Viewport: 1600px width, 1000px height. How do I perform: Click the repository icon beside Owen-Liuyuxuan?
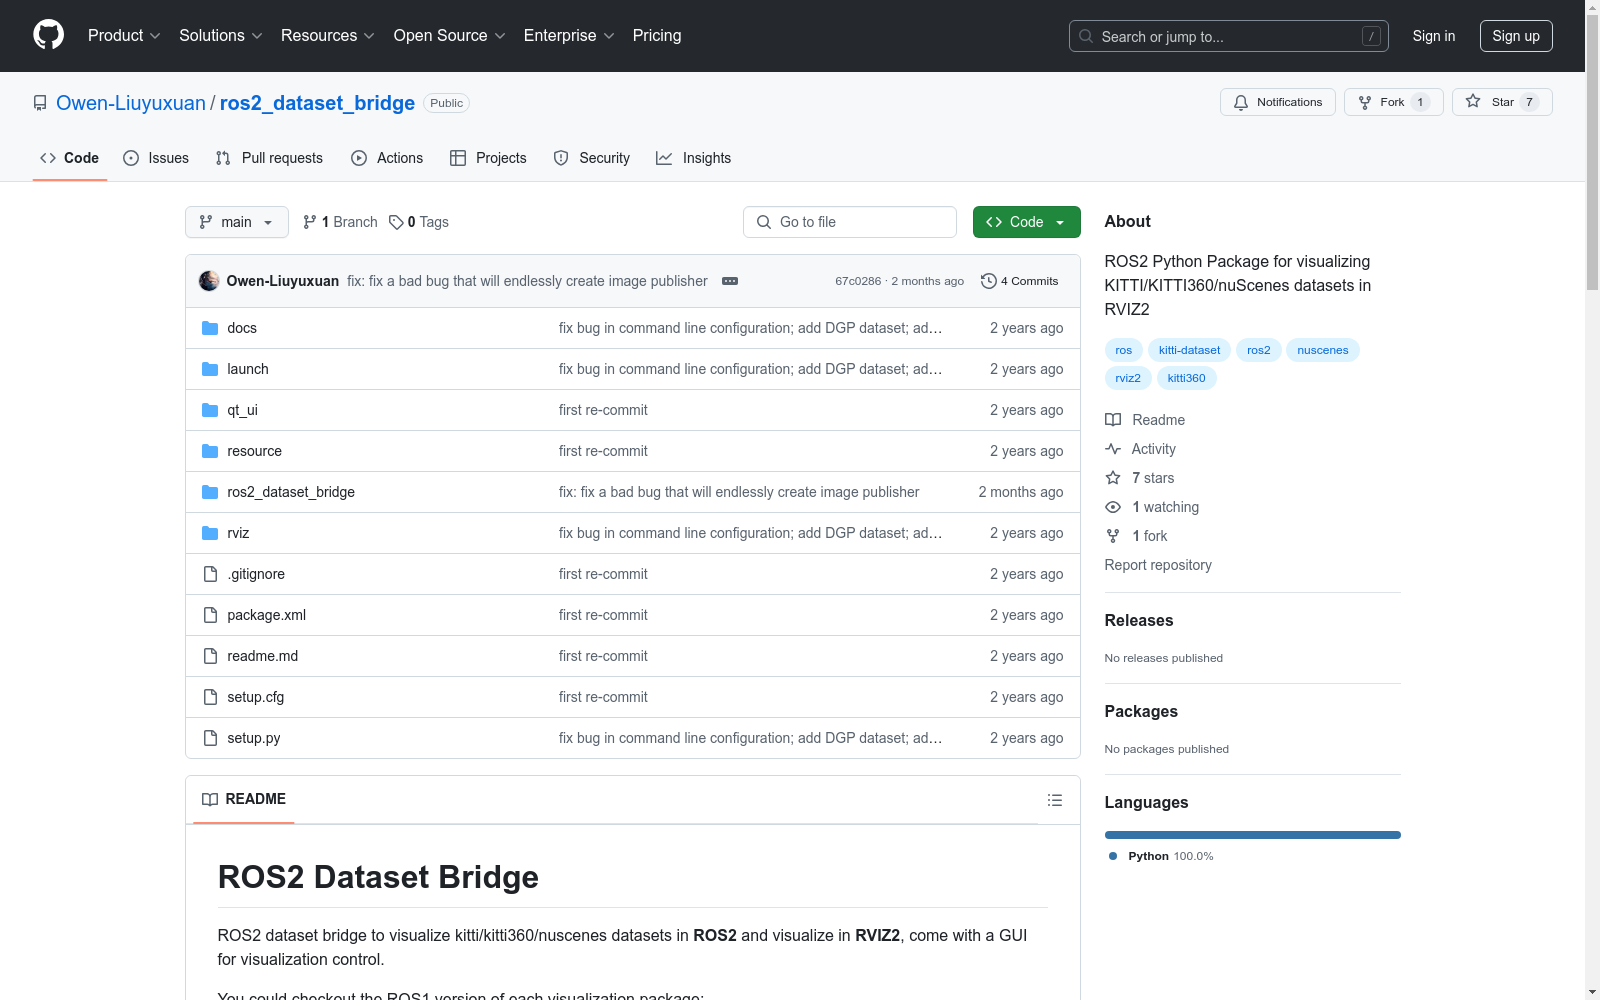coord(40,103)
